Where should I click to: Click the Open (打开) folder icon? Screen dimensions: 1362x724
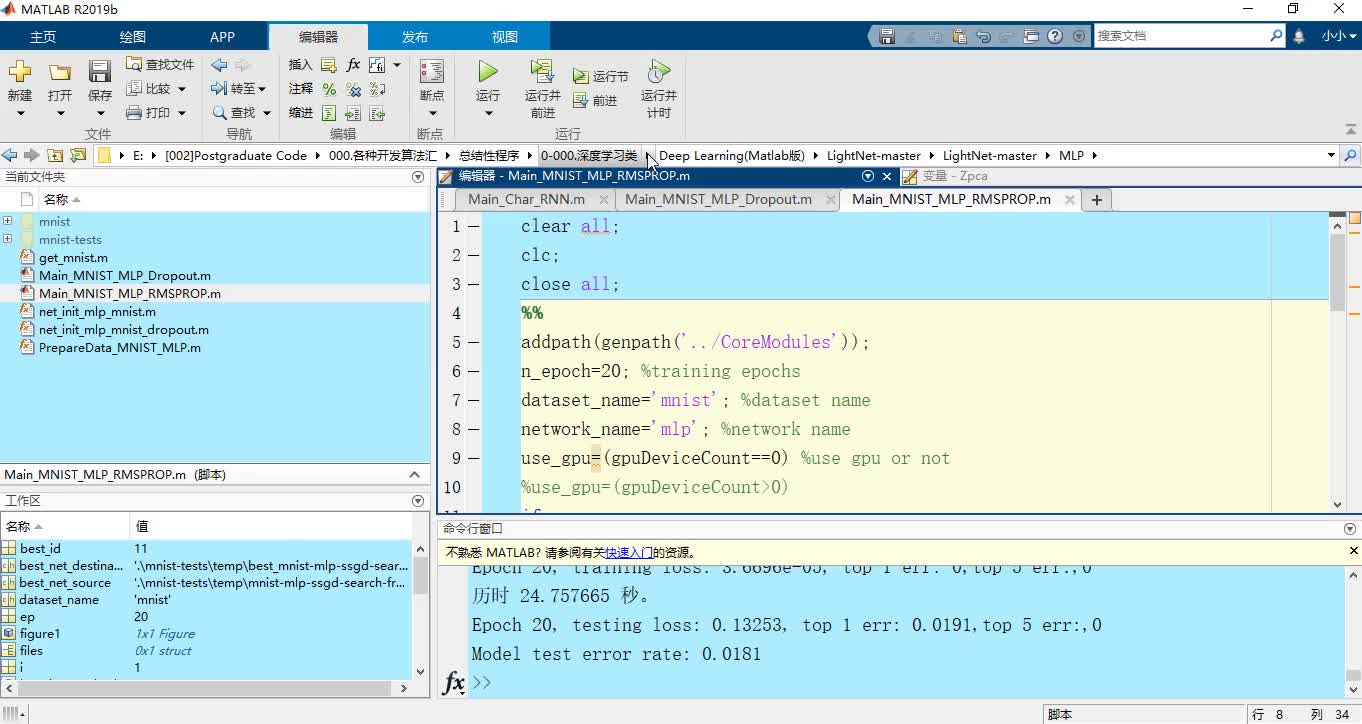point(60,73)
